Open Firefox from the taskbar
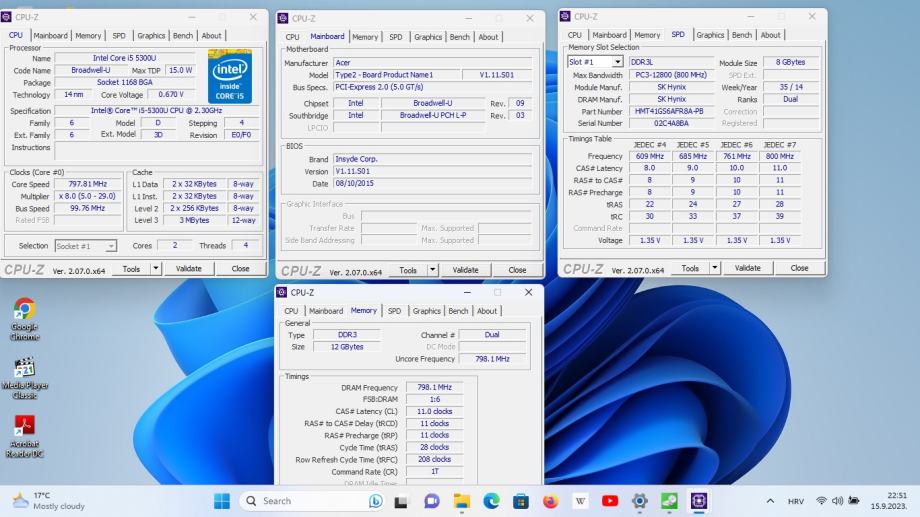The image size is (920, 517). (550, 501)
